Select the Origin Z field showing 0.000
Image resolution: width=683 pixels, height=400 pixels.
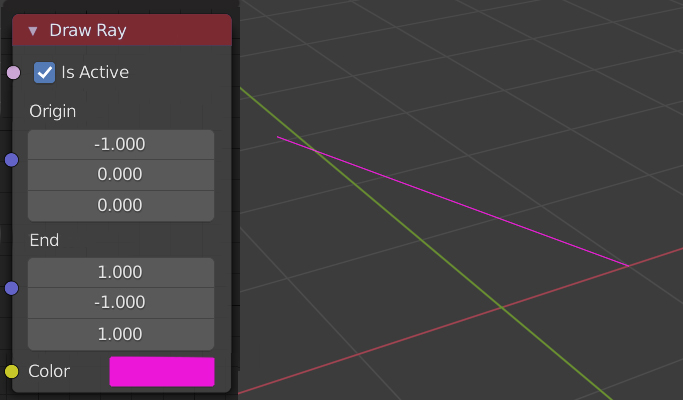(121, 206)
